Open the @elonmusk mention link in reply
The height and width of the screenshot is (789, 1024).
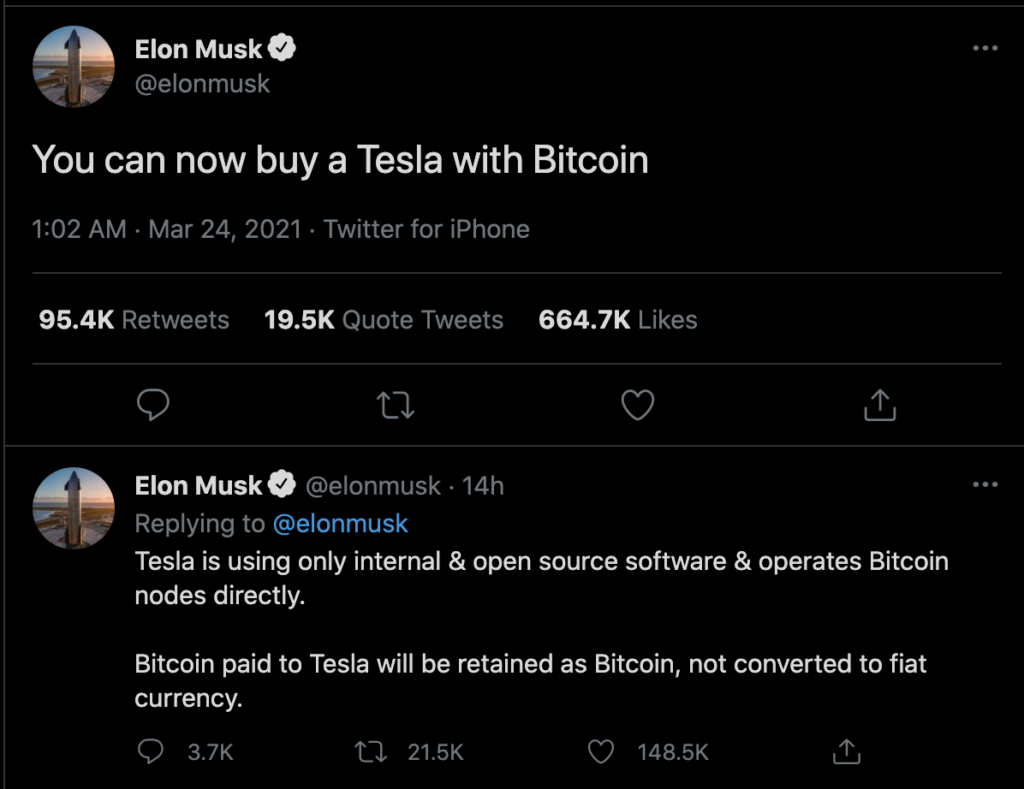point(340,523)
